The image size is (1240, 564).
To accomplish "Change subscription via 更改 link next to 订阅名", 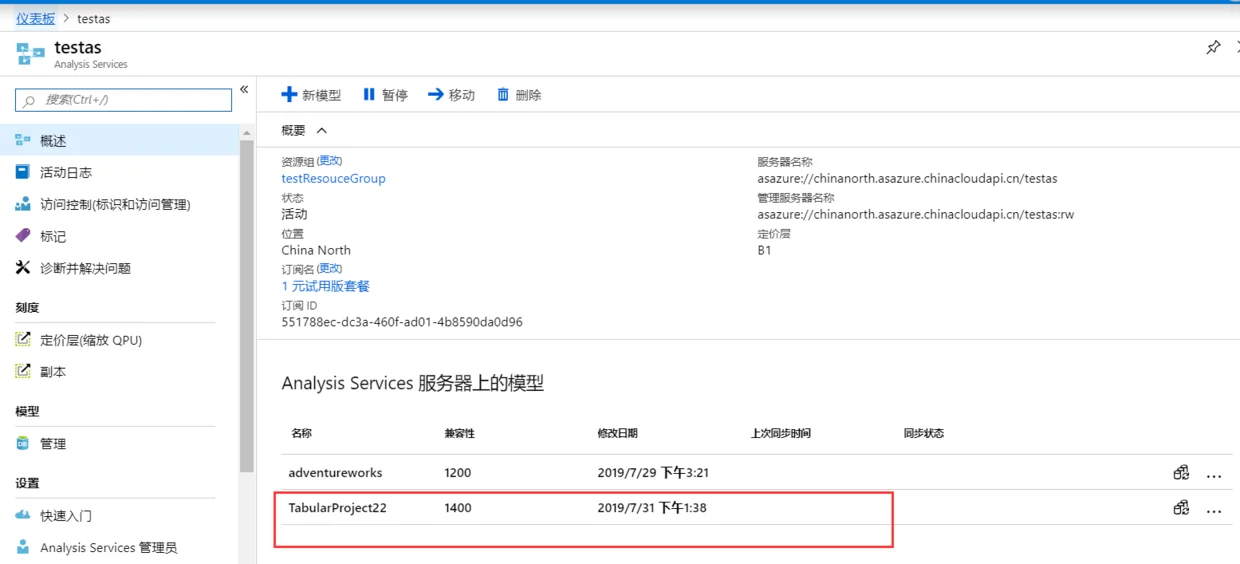I will tap(330, 269).
